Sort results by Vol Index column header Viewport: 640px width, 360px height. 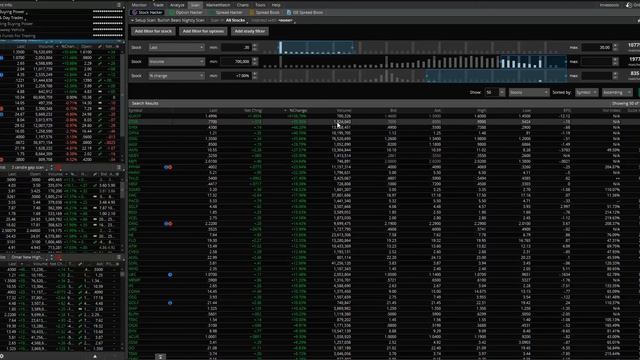coord(611,111)
